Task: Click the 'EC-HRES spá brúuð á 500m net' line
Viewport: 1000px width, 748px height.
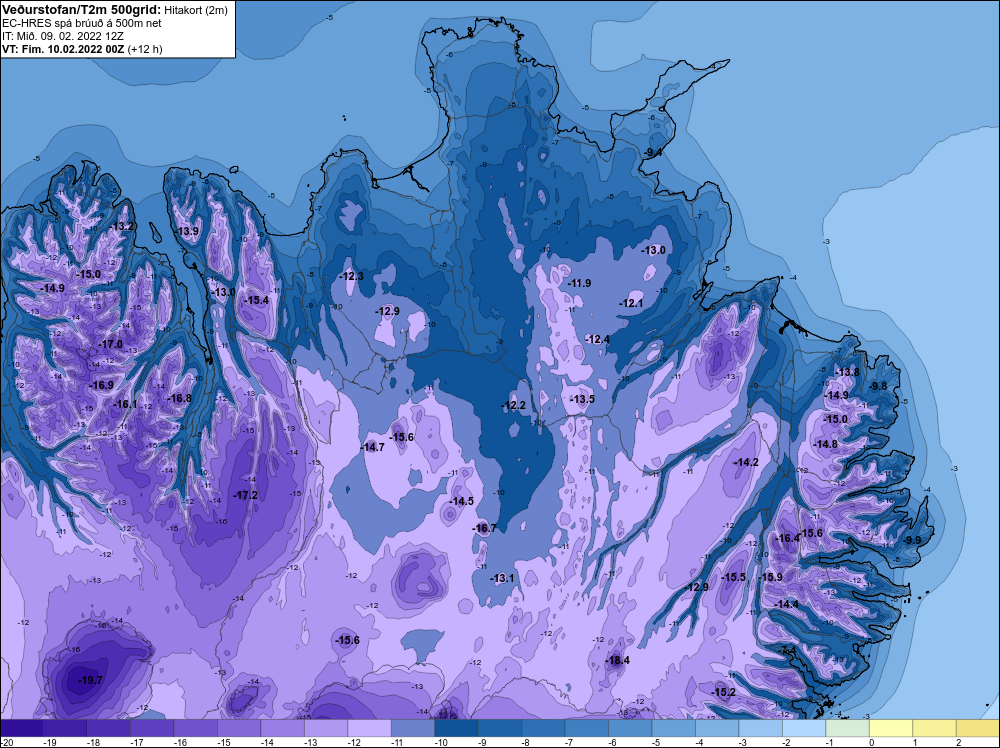Action: click(x=82, y=23)
